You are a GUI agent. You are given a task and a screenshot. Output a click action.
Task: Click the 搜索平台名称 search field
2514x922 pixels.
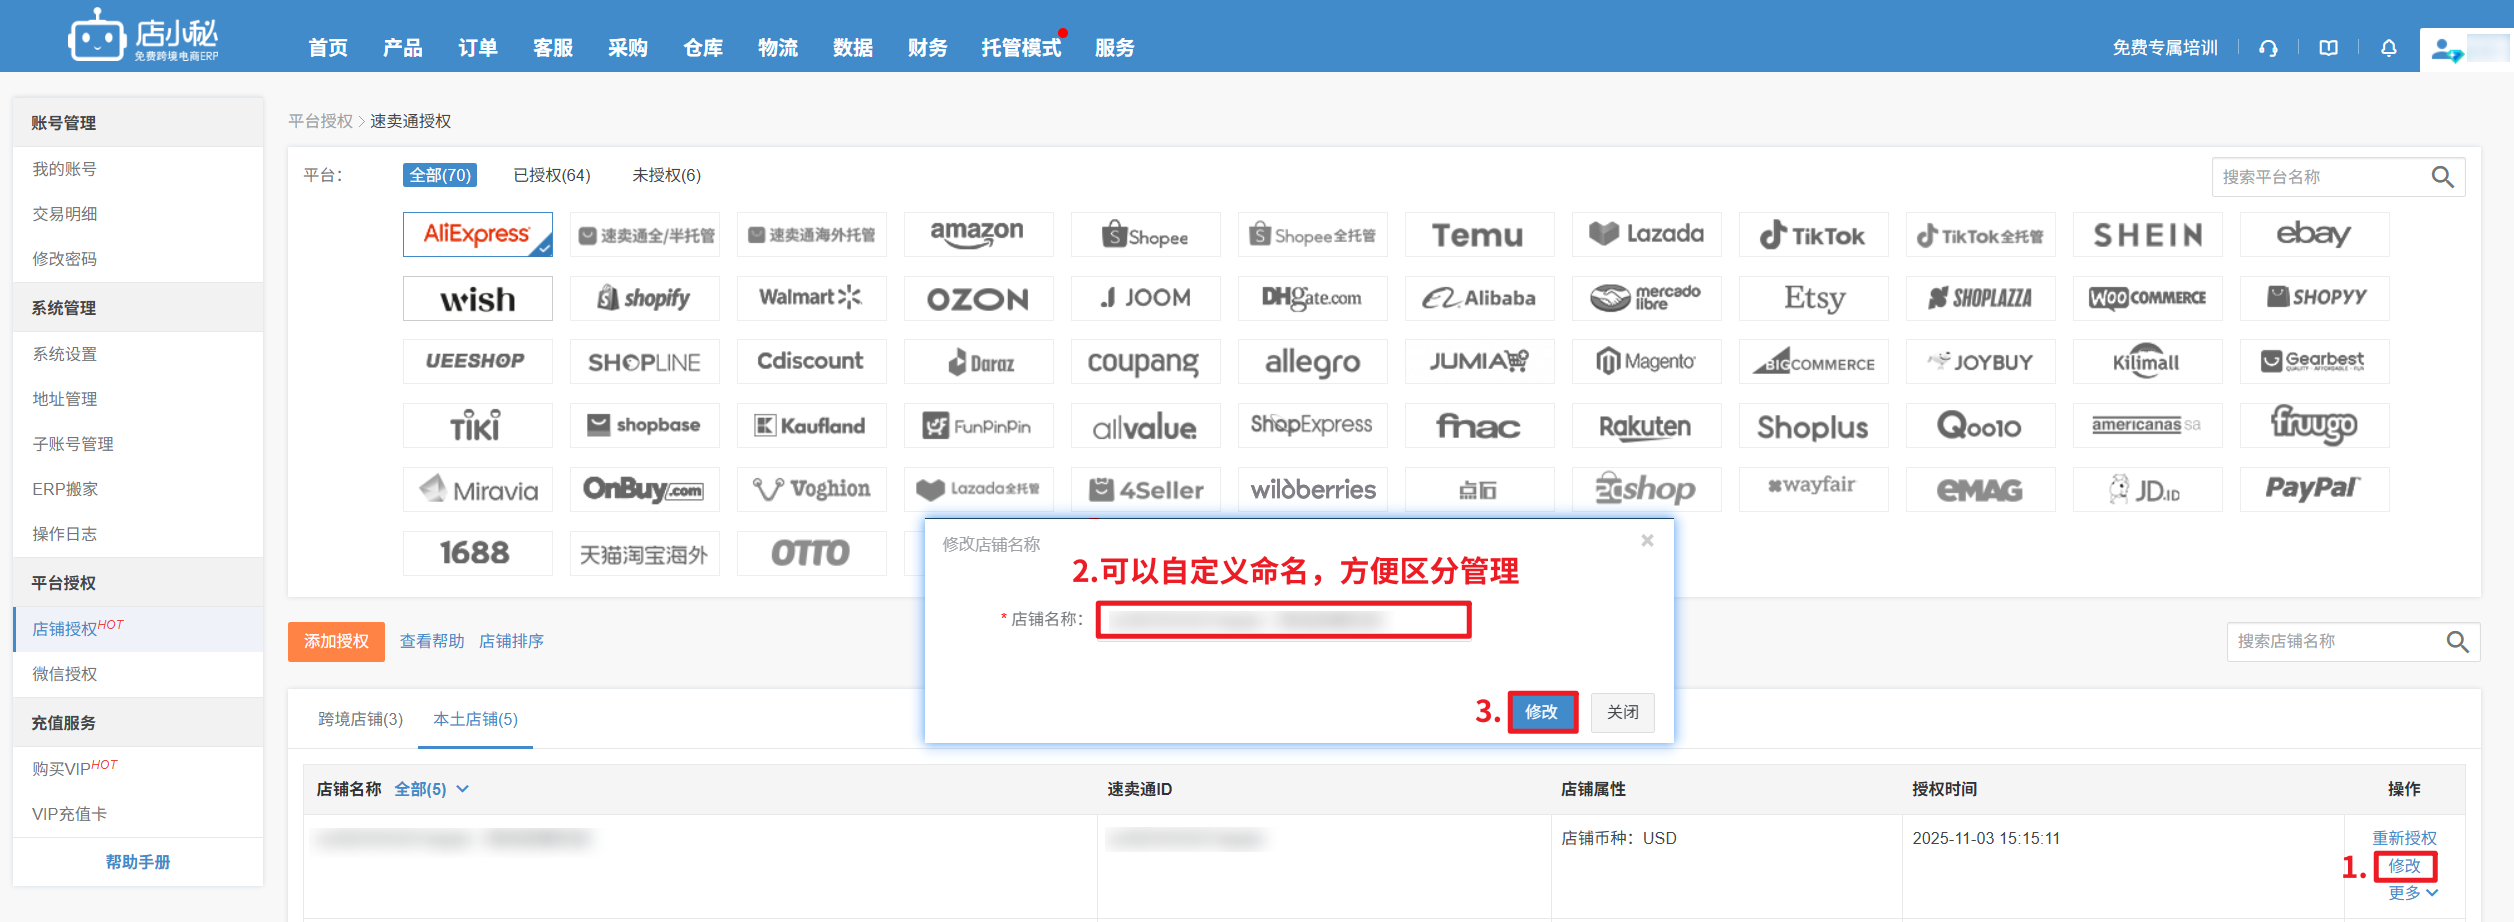2323,177
